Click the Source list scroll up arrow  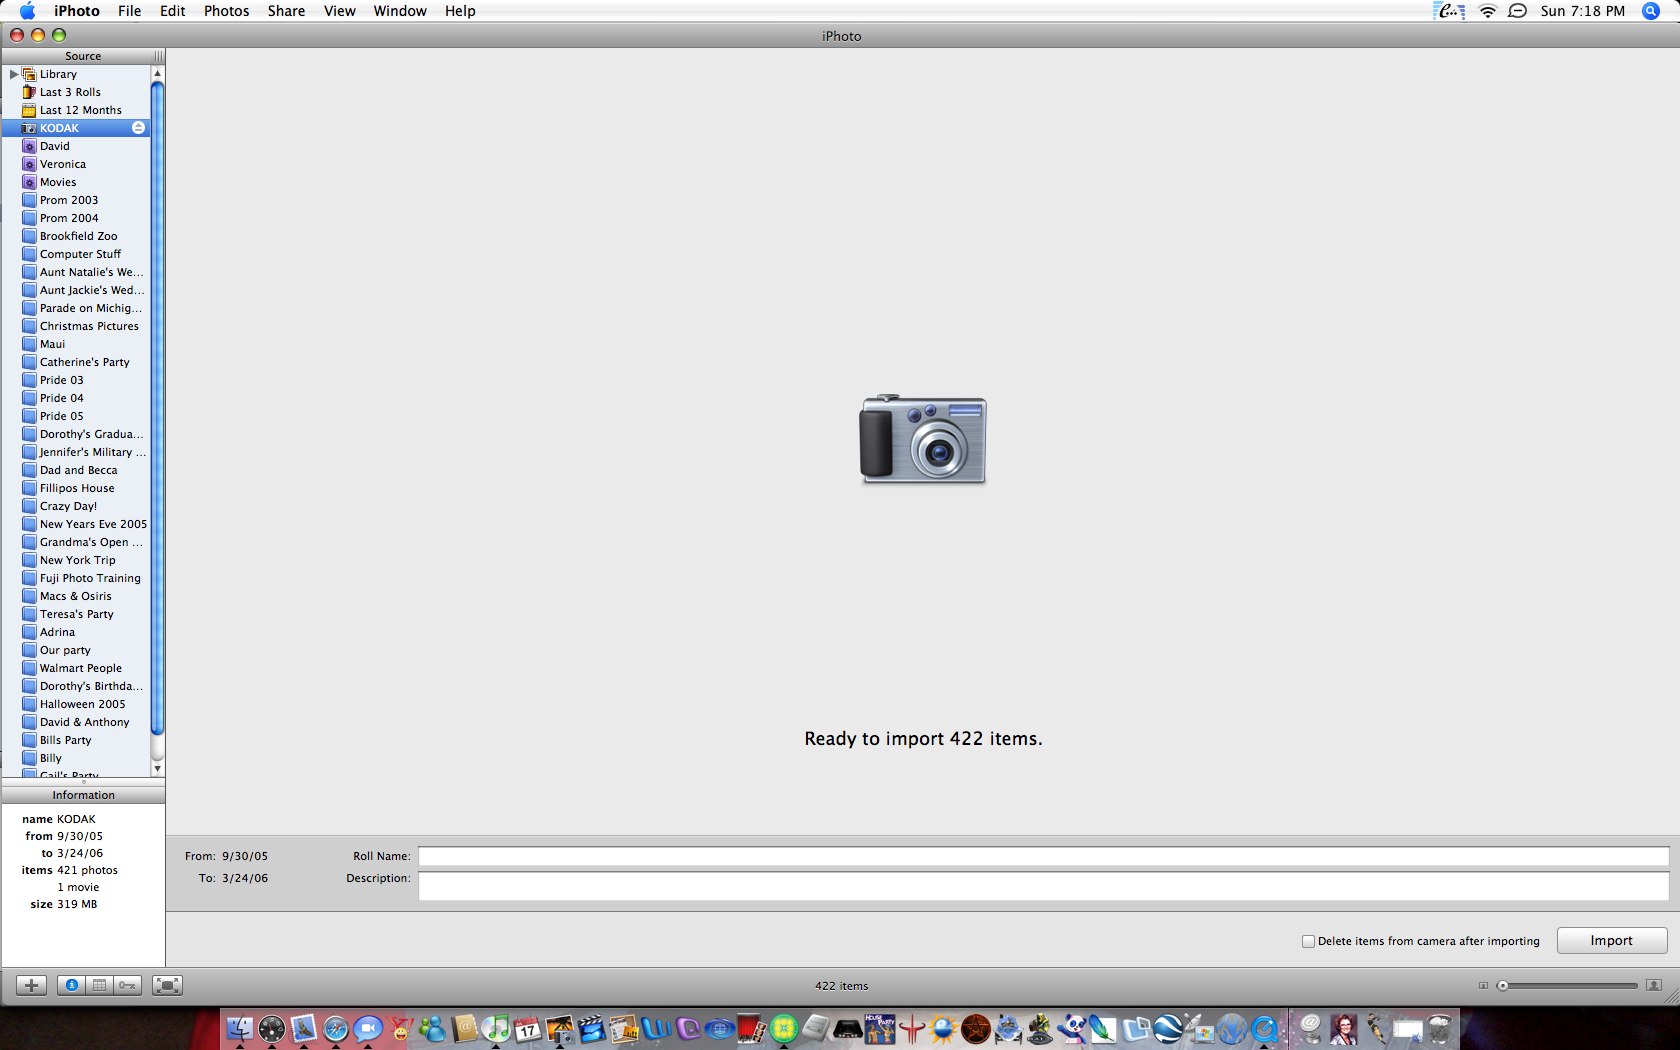(157, 74)
